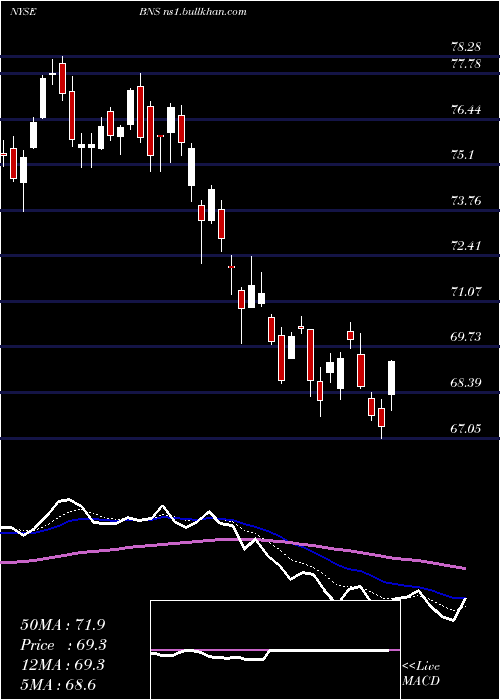Select the 75.1 price level label
This screenshot has width=500, height=700.
[x=462, y=155]
